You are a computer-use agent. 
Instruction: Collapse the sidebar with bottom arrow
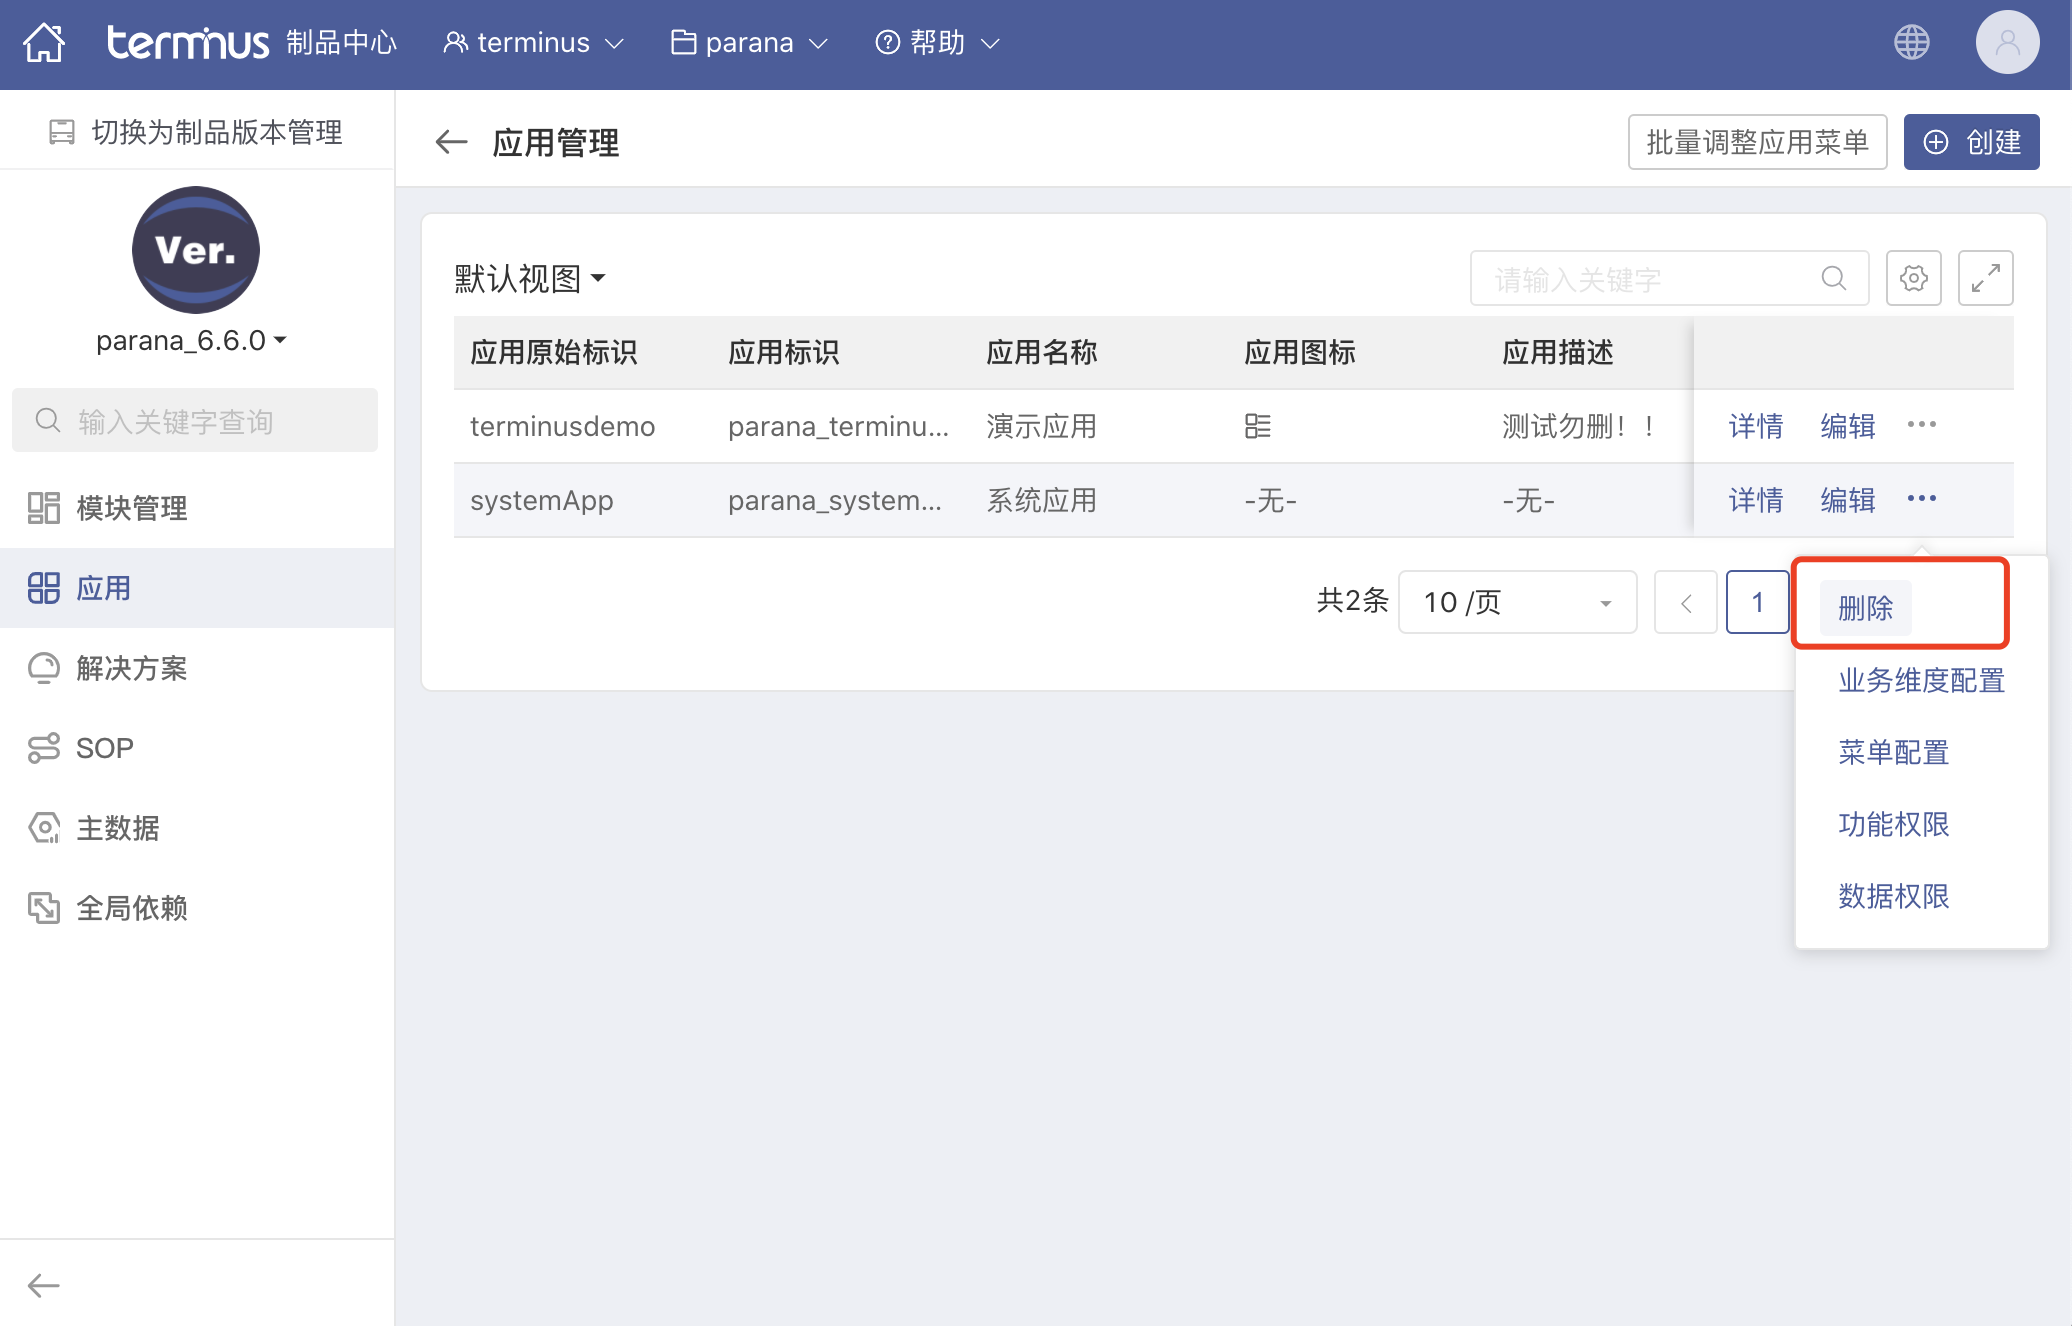click(44, 1285)
